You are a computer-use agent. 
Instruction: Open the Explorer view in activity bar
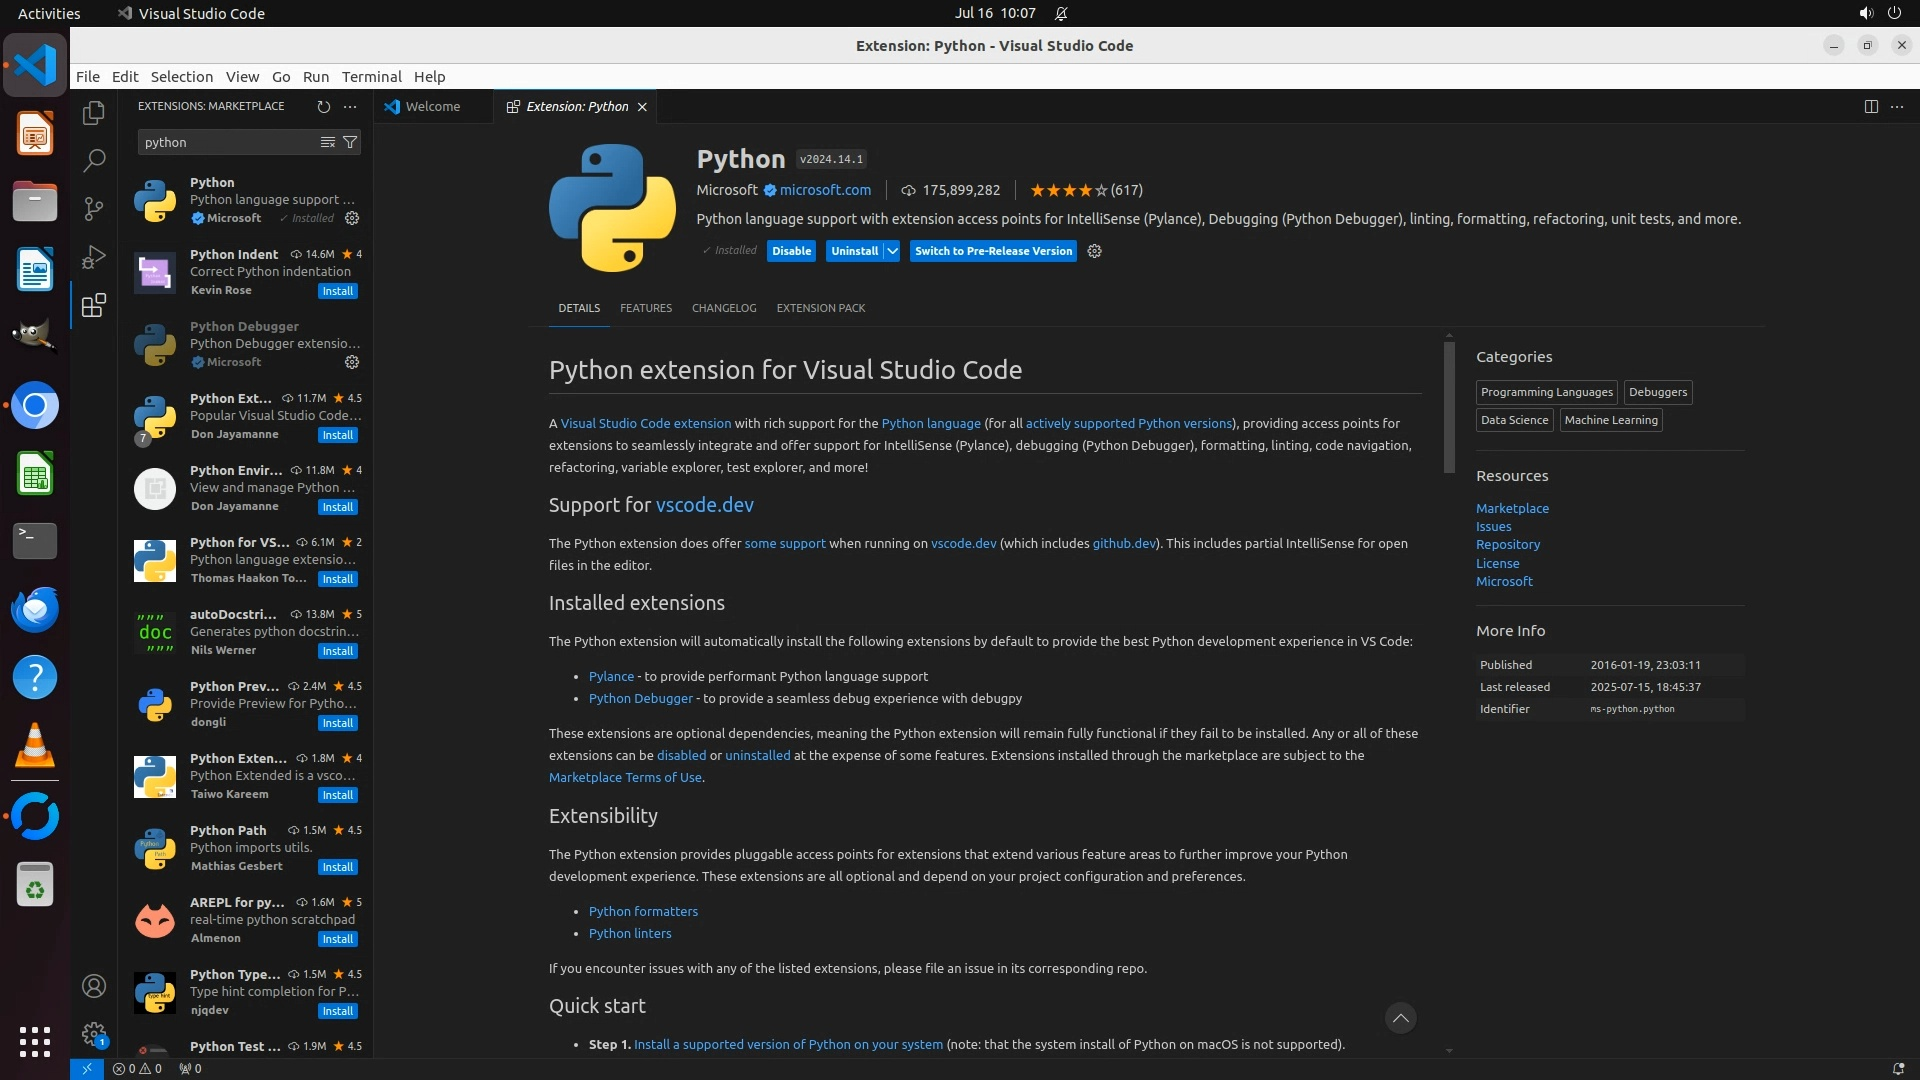pyautogui.click(x=93, y=113)
